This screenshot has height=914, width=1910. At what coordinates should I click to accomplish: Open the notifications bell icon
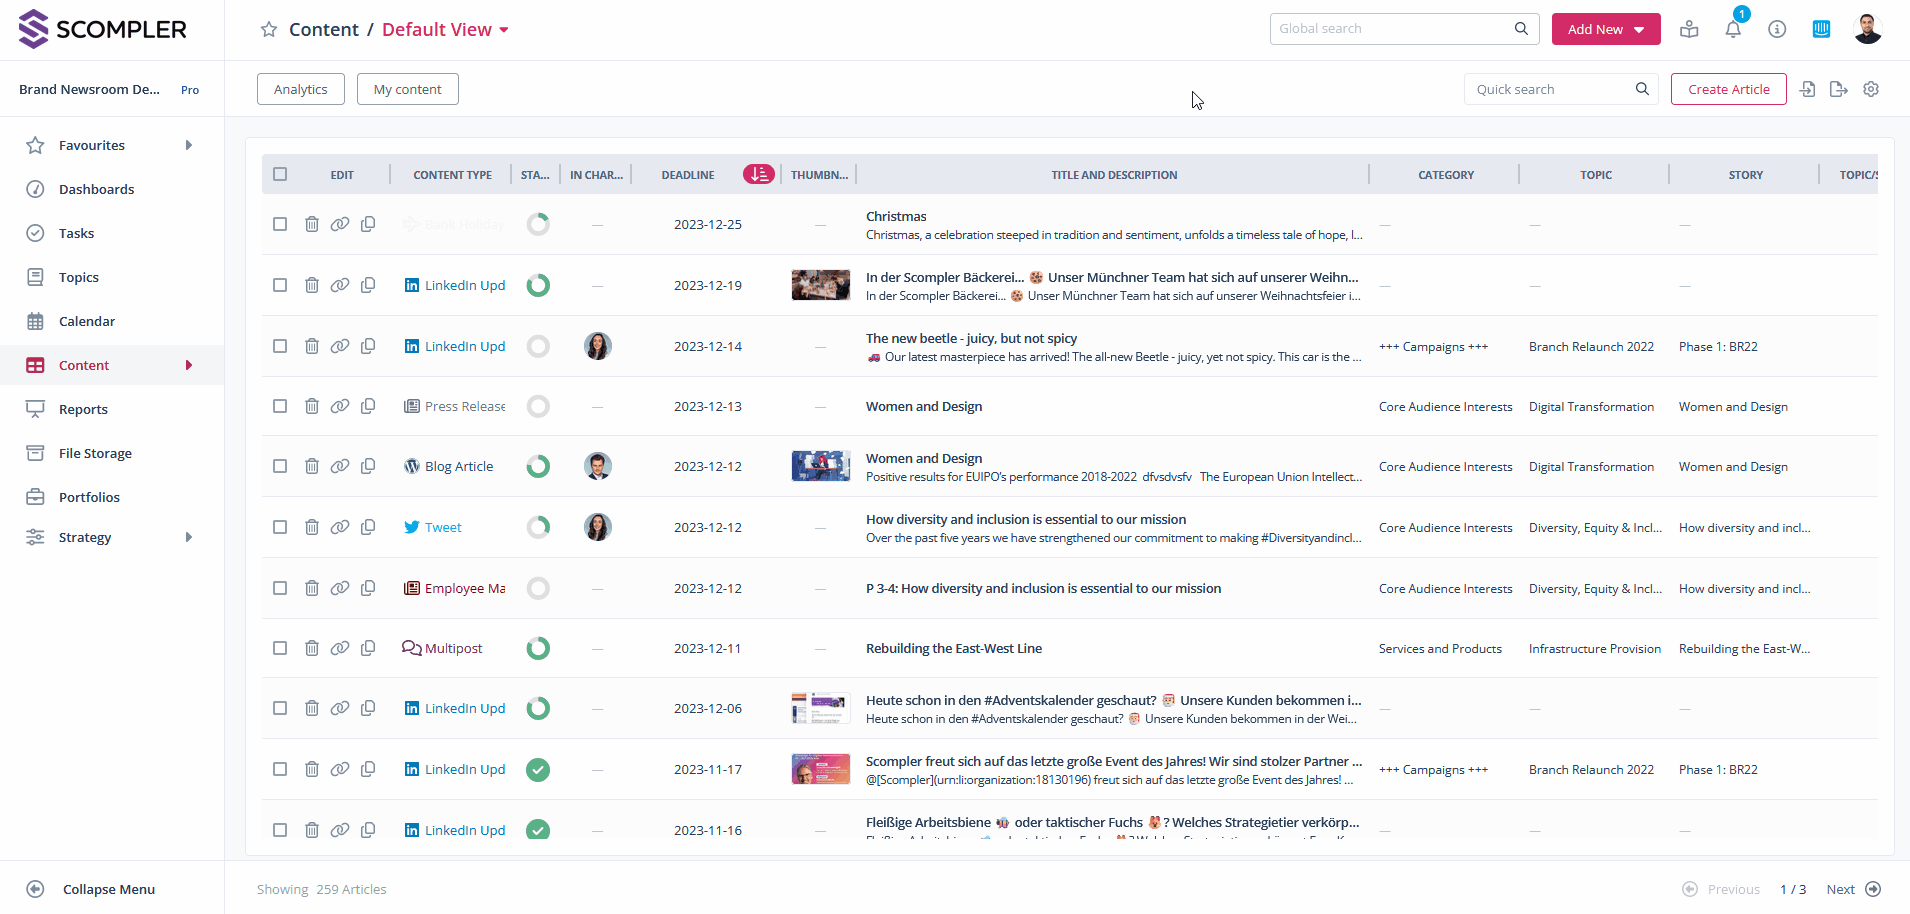point(1733,29)
